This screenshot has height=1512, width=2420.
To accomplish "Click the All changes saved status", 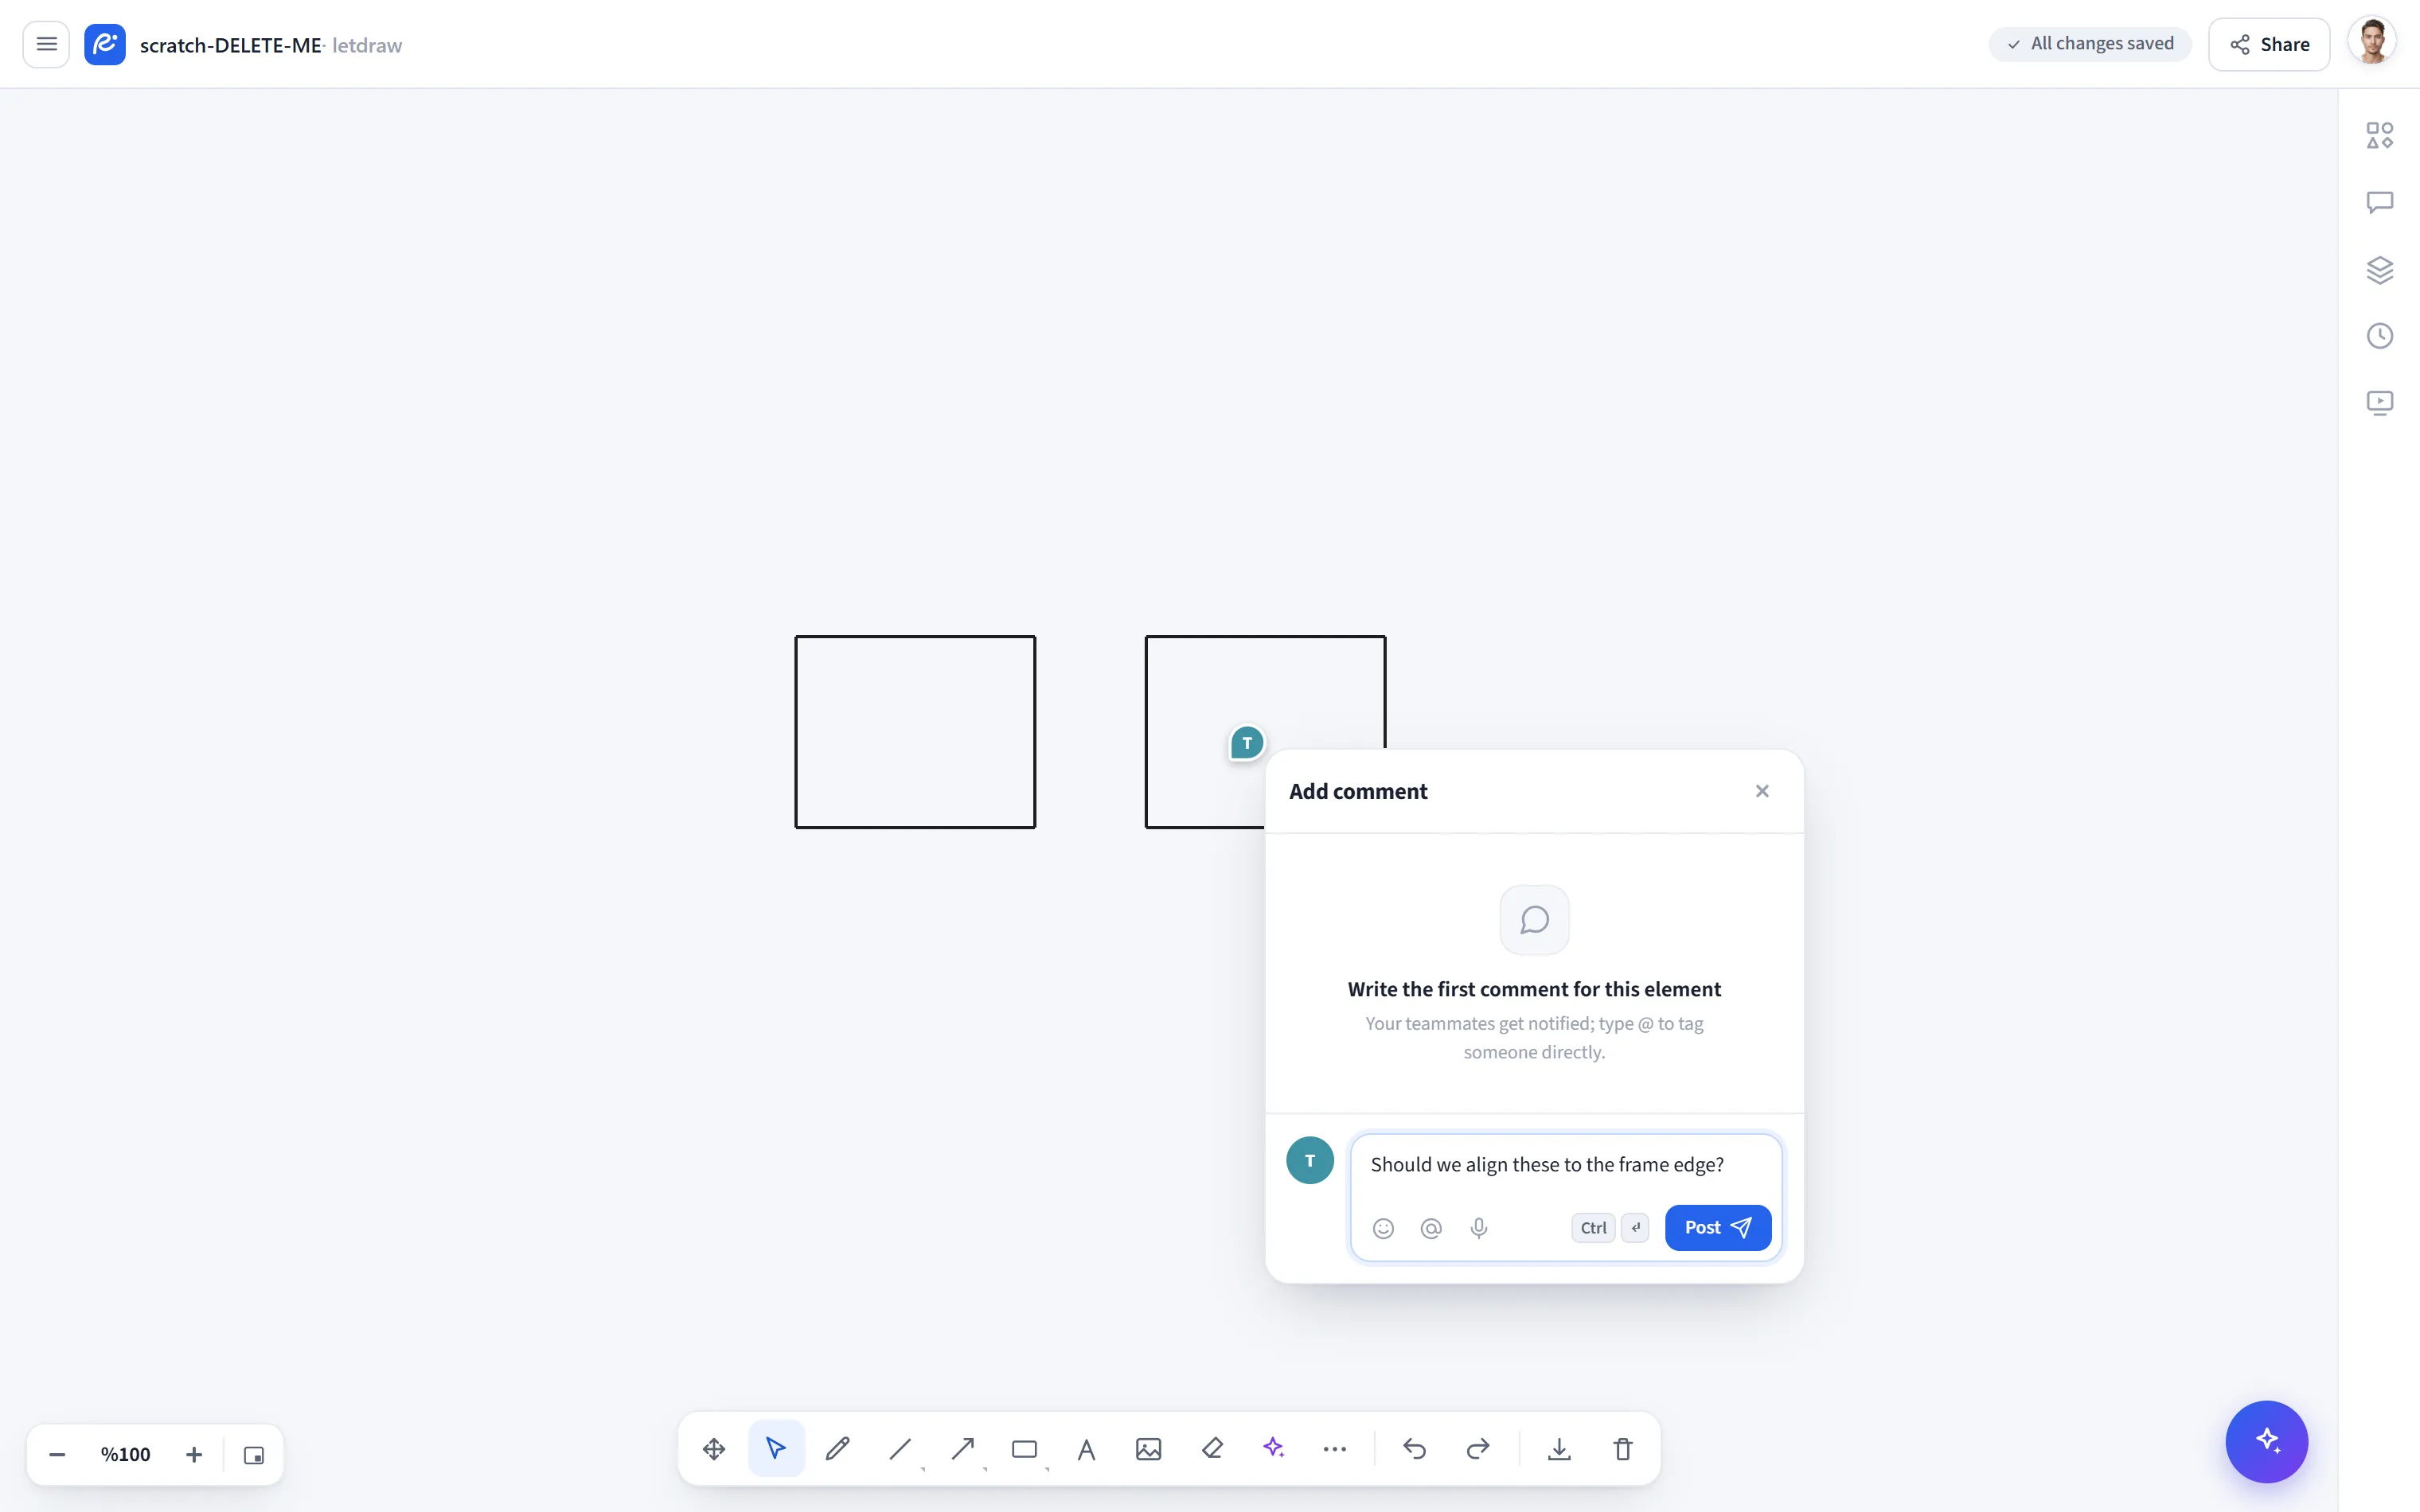I will [x=2089, y=44].
